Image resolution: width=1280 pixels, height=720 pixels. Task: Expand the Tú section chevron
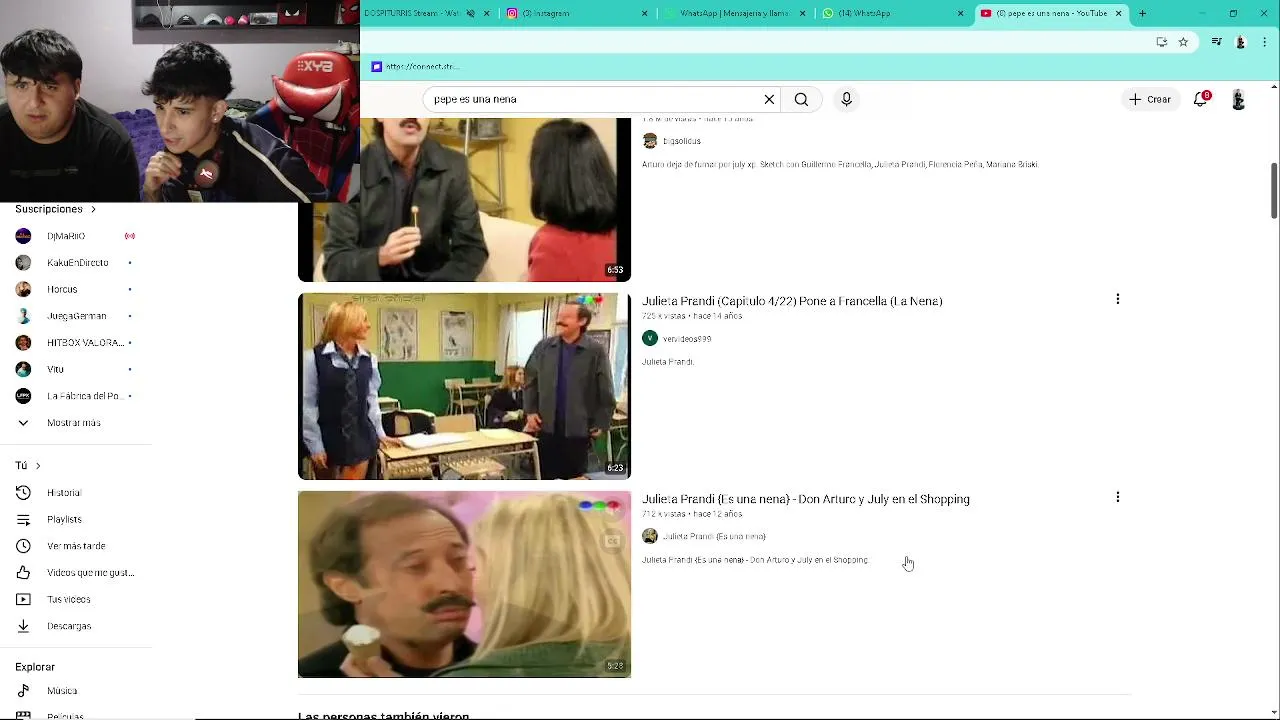click(x=38, y=466)
